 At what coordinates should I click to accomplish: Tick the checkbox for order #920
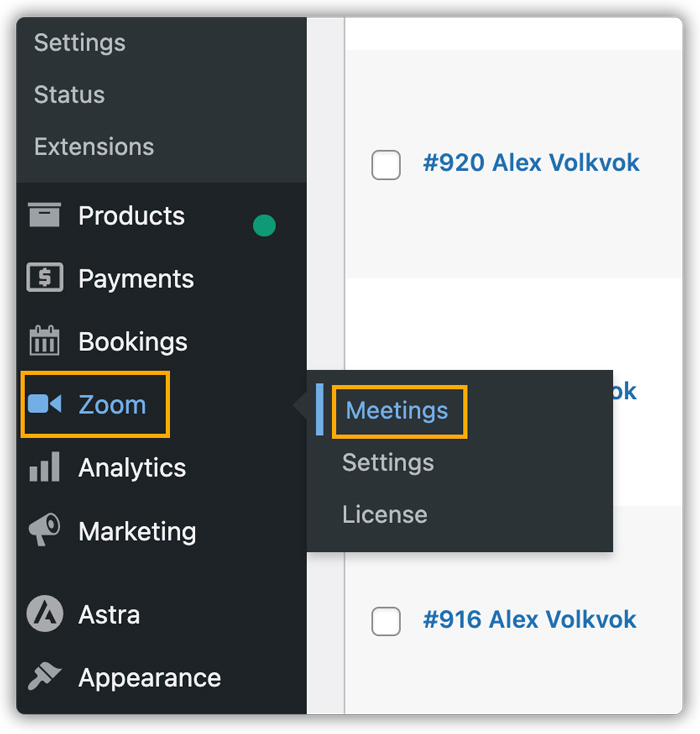point(386,164)
